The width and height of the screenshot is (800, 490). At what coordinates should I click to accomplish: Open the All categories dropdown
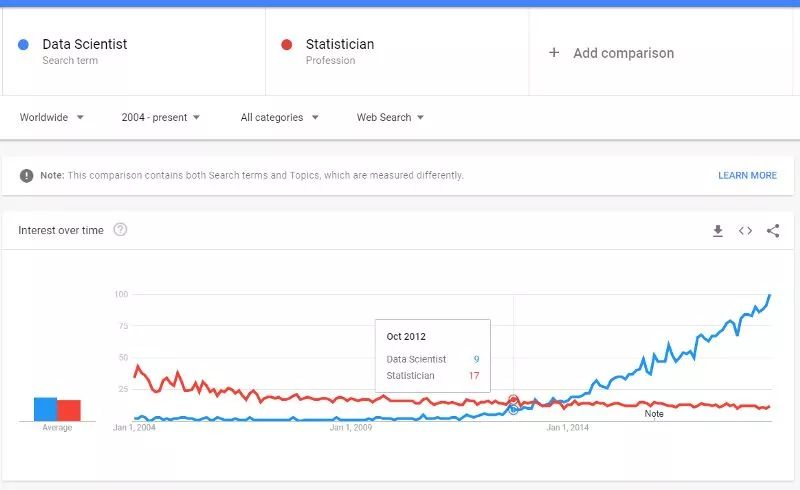[280, 117]
